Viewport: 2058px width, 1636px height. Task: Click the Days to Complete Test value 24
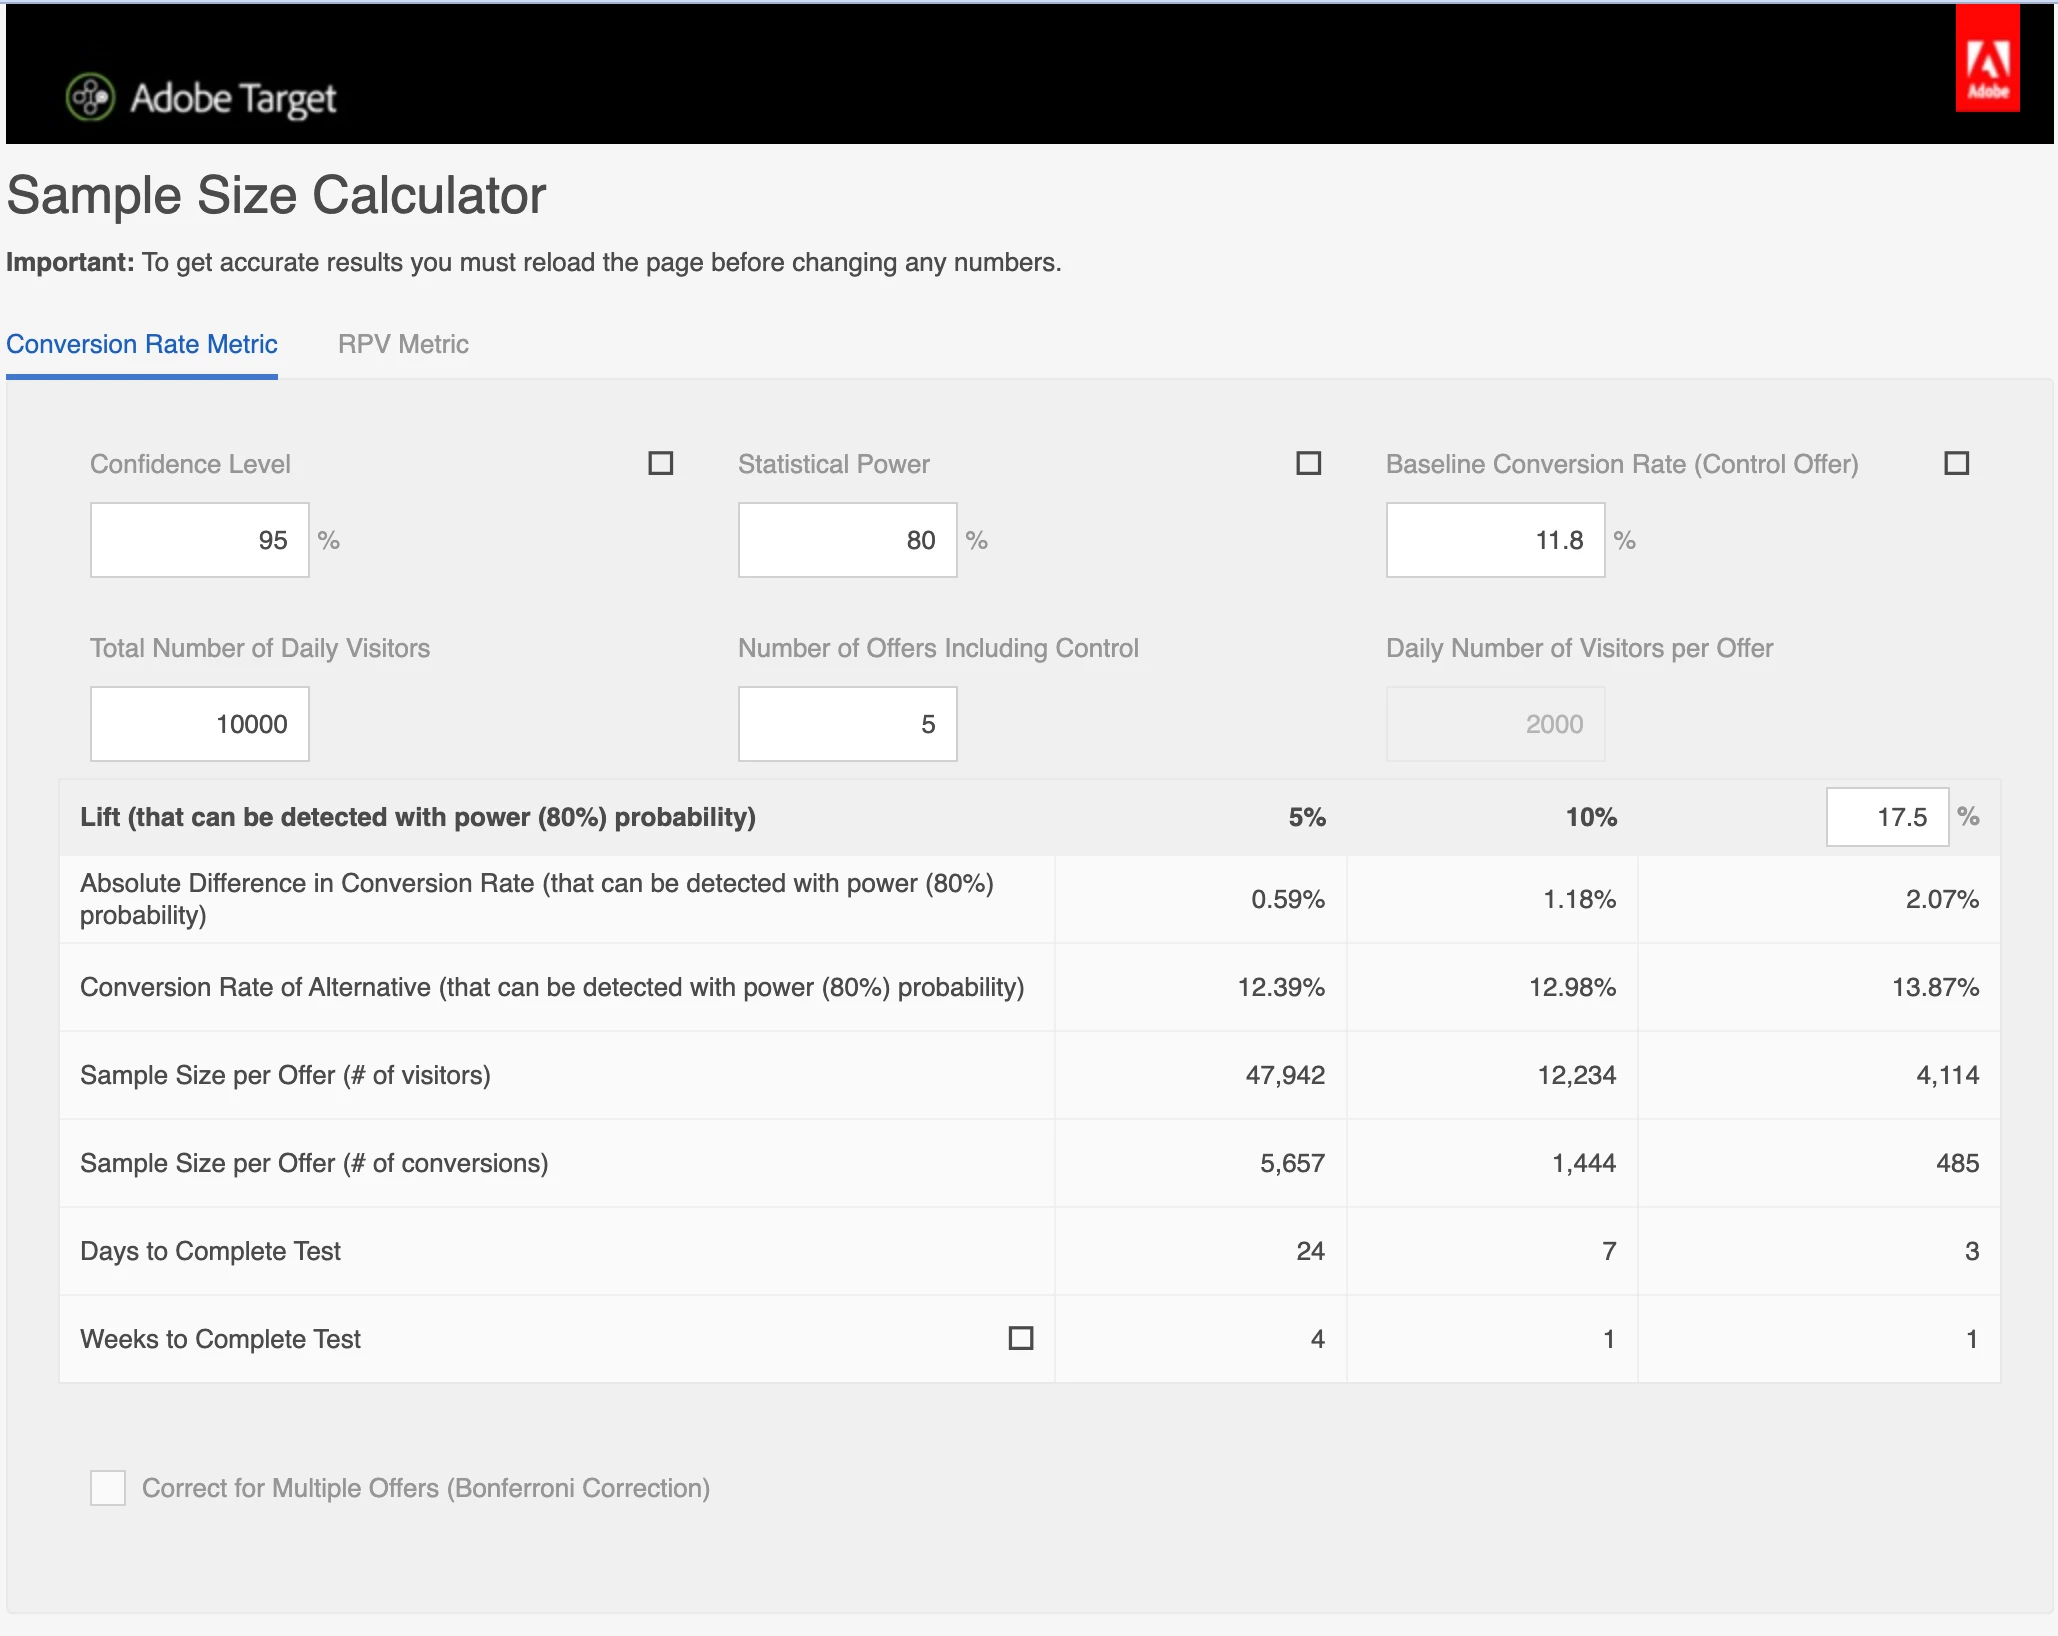1310,1251
